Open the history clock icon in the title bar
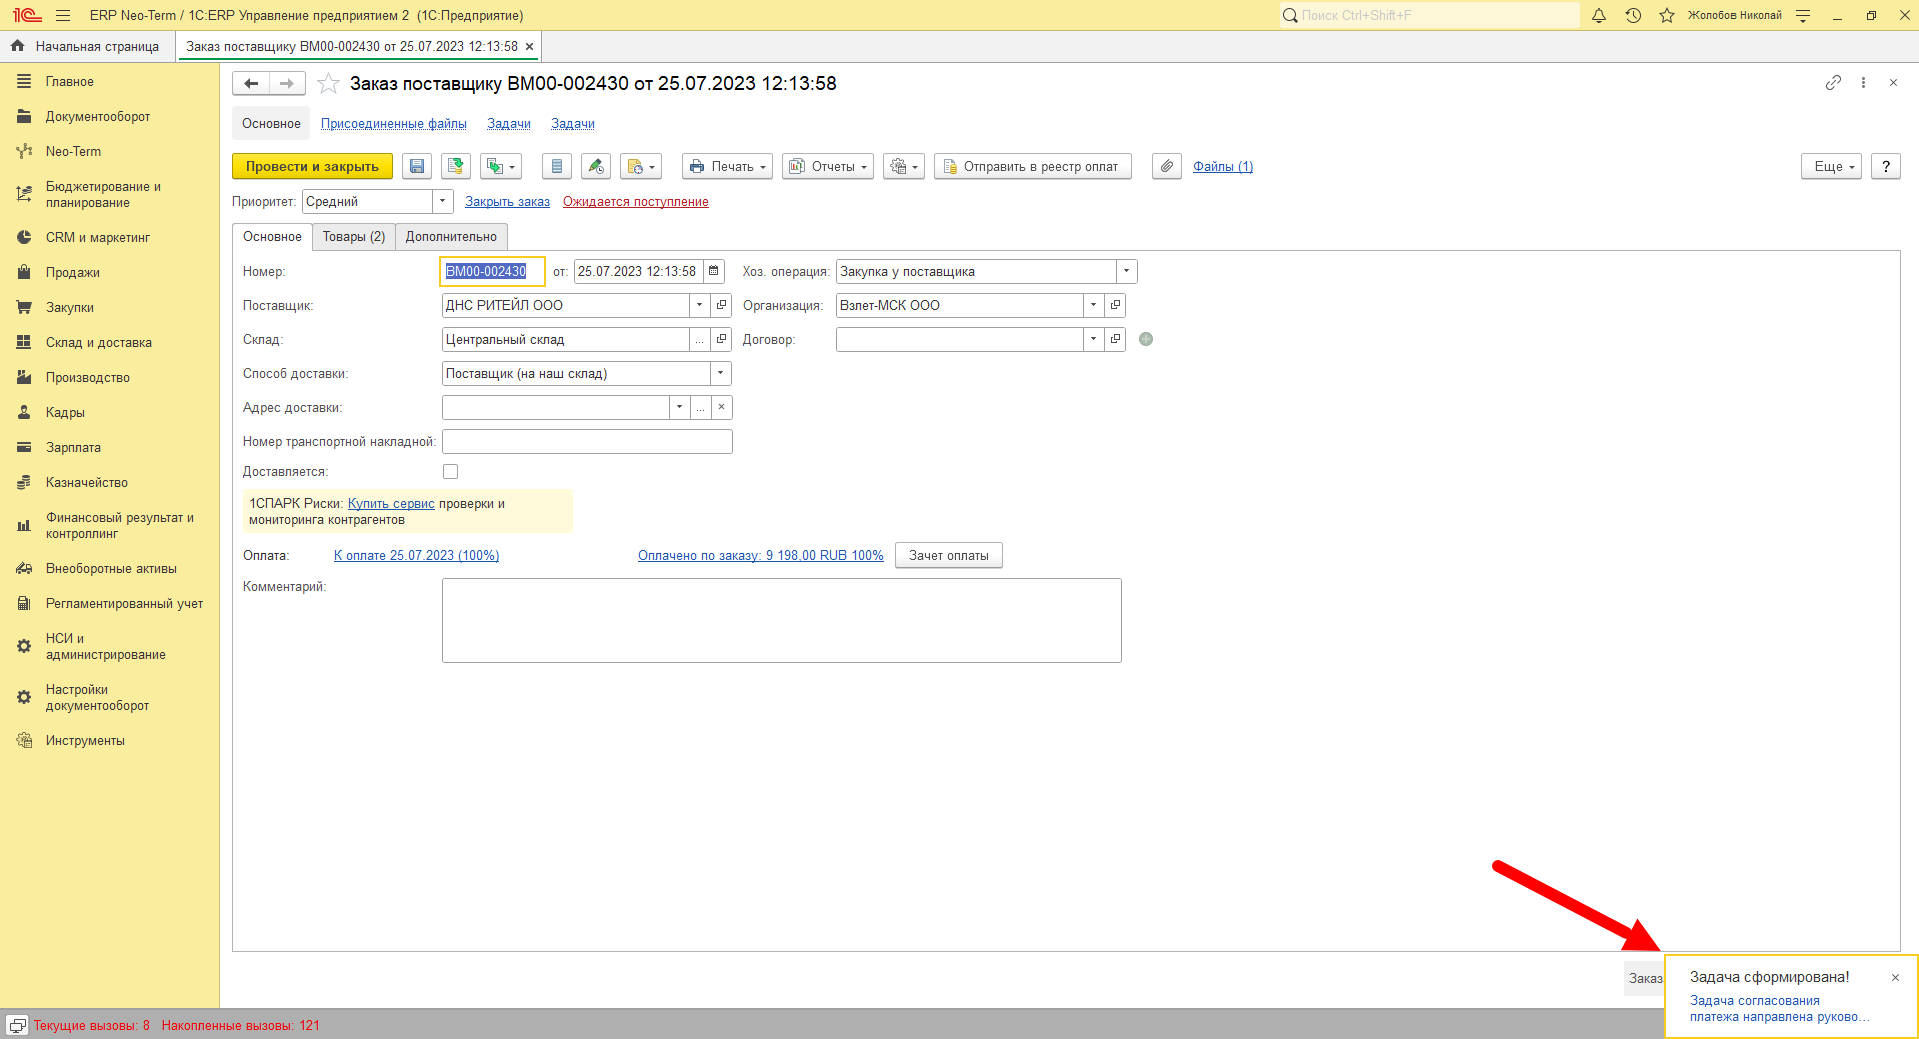Image resolution: width=1919 pixels, height=1039 pixels. click(1633, 15)
